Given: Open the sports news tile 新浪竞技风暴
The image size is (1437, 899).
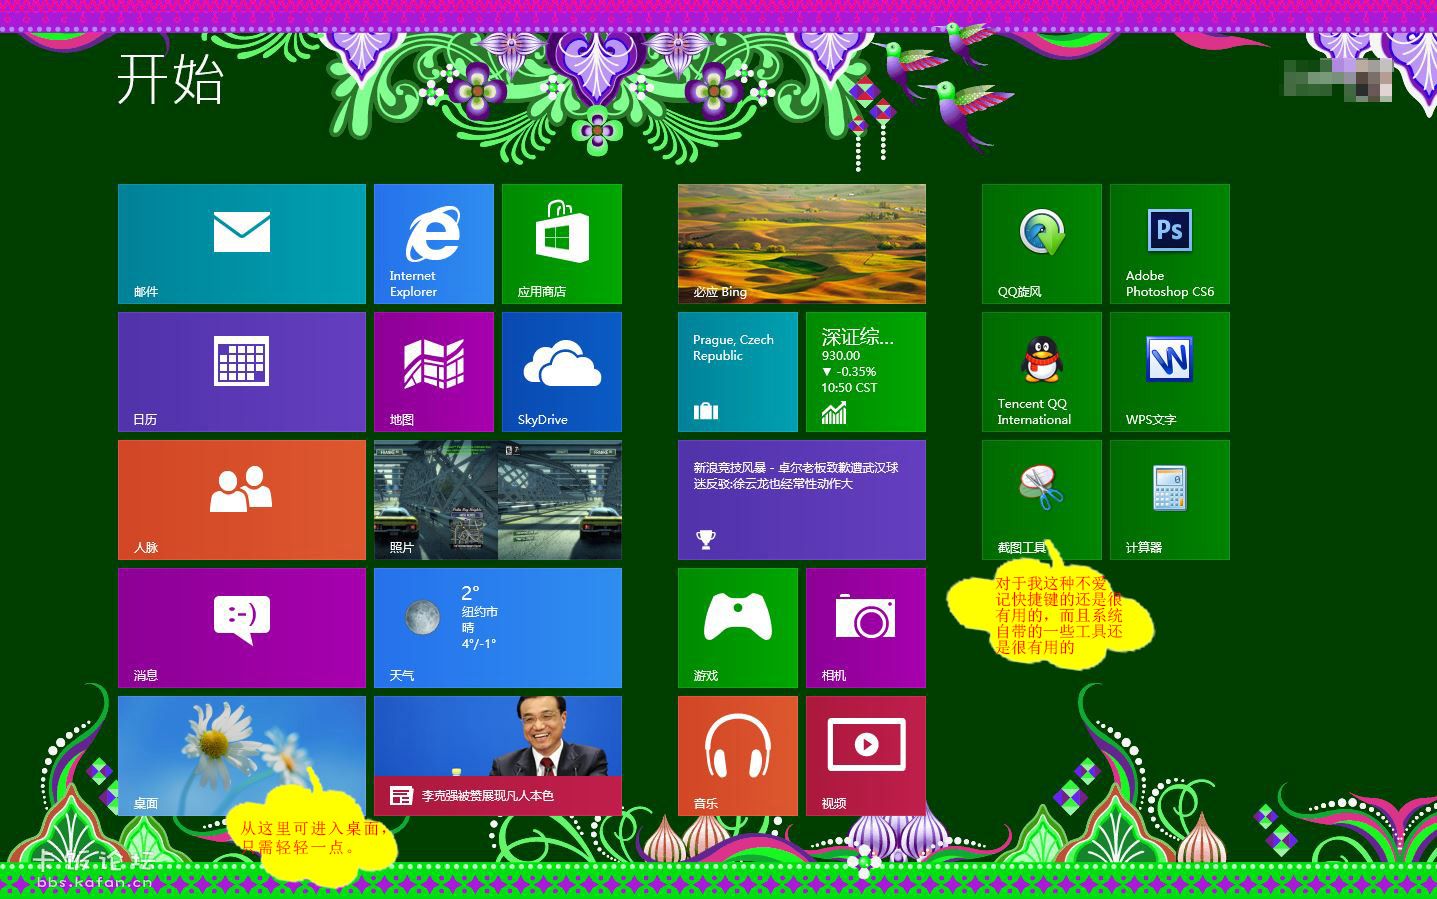Looking at the screenshot, I should click(x=802, y=500).
